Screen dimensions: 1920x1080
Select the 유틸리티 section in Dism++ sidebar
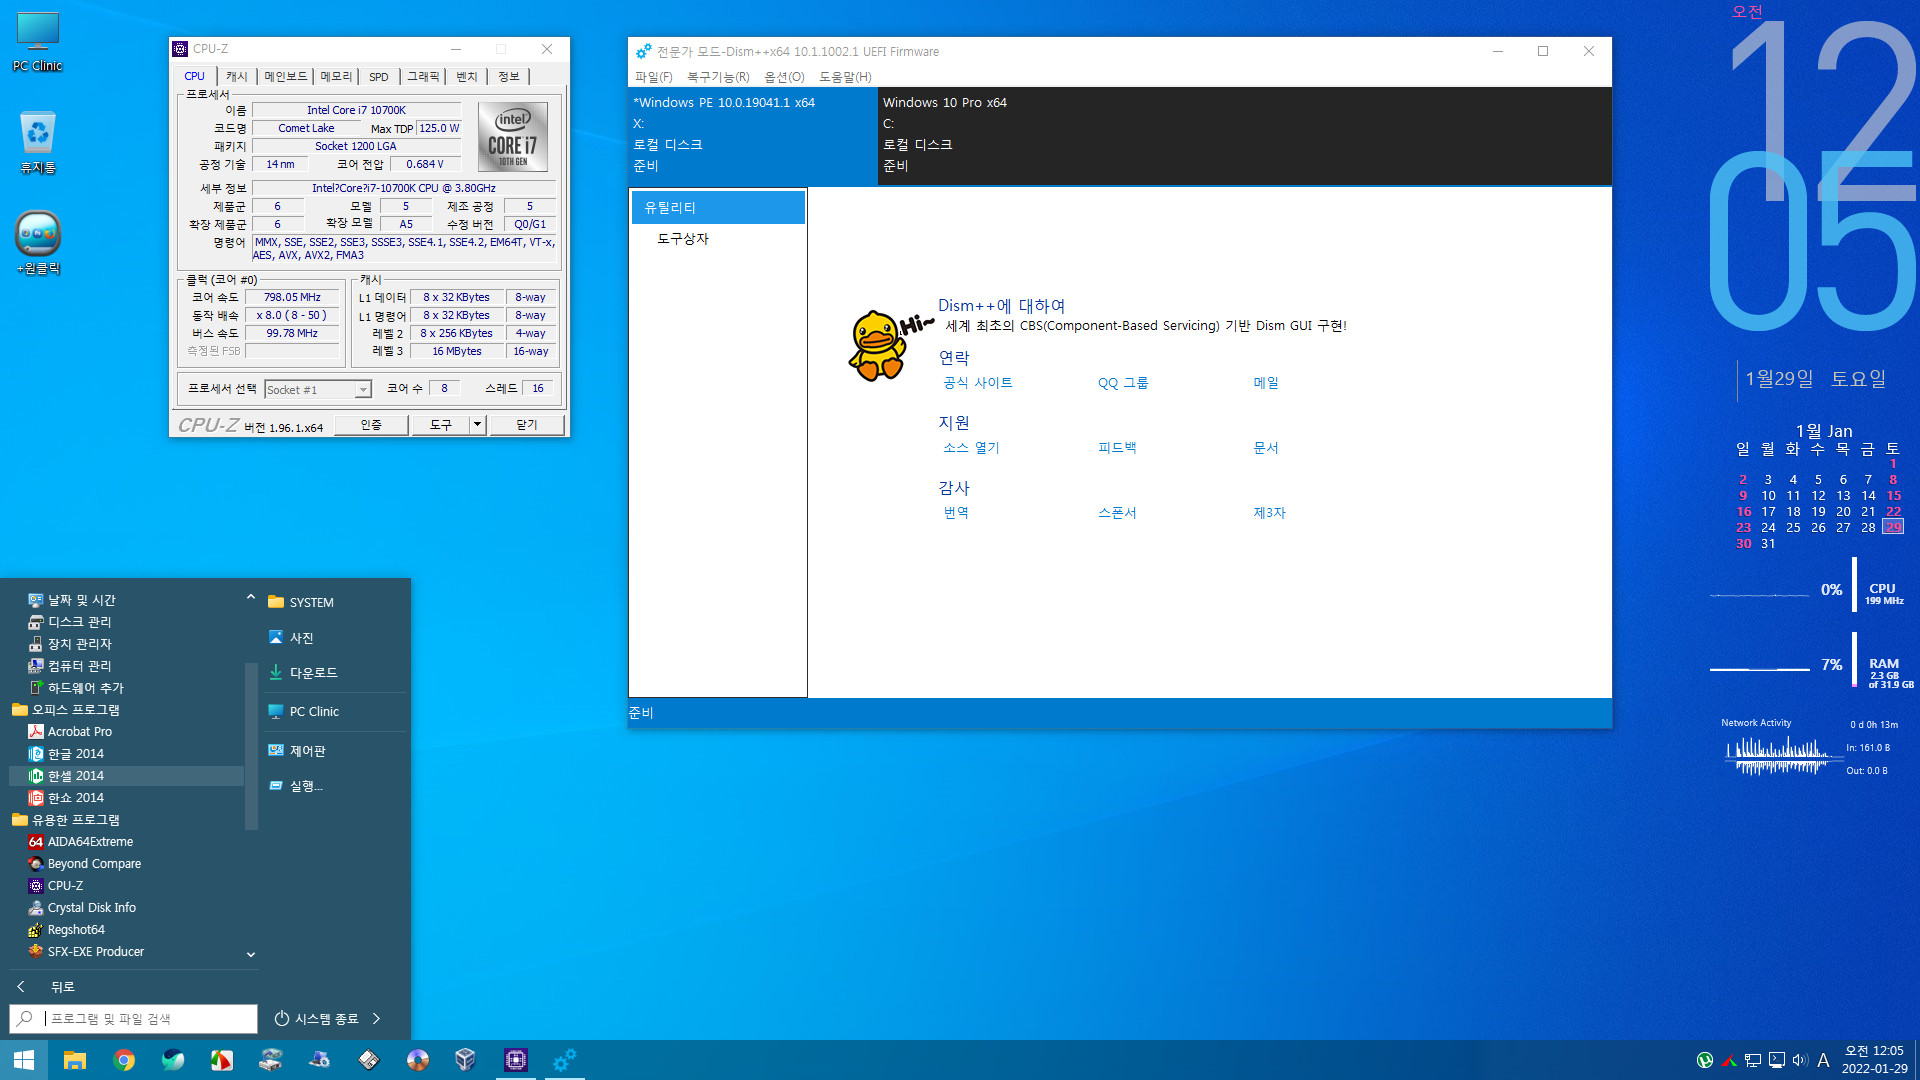coord(718,207)
